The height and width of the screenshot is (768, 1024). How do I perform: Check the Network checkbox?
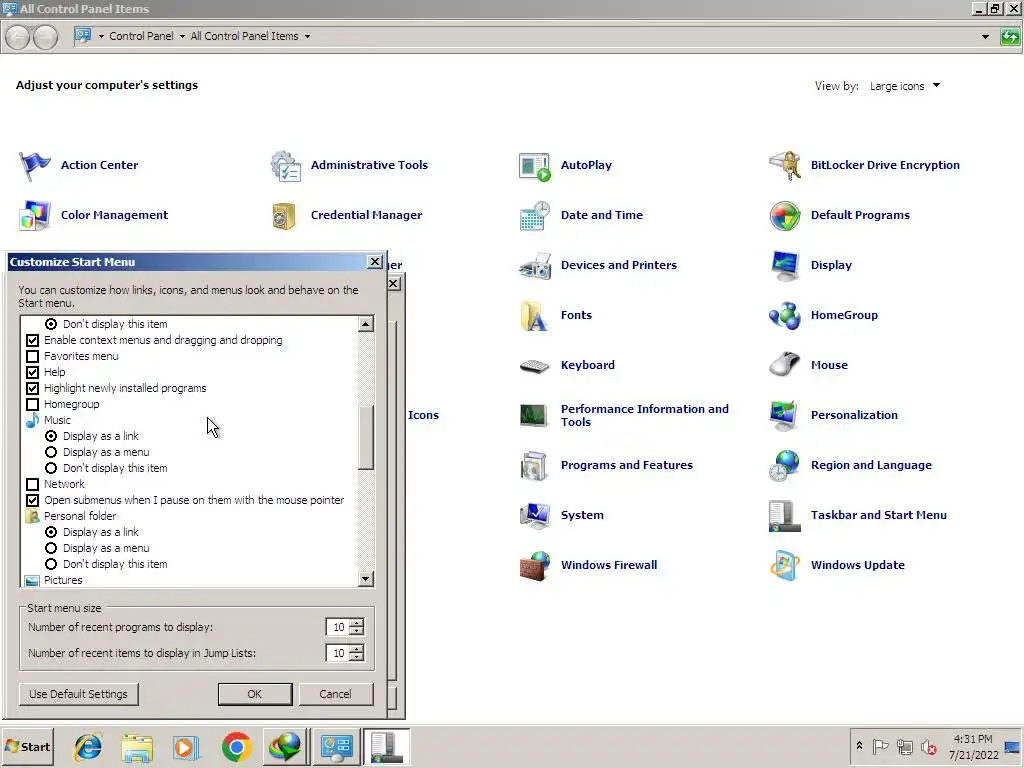(x=32, y=485)
